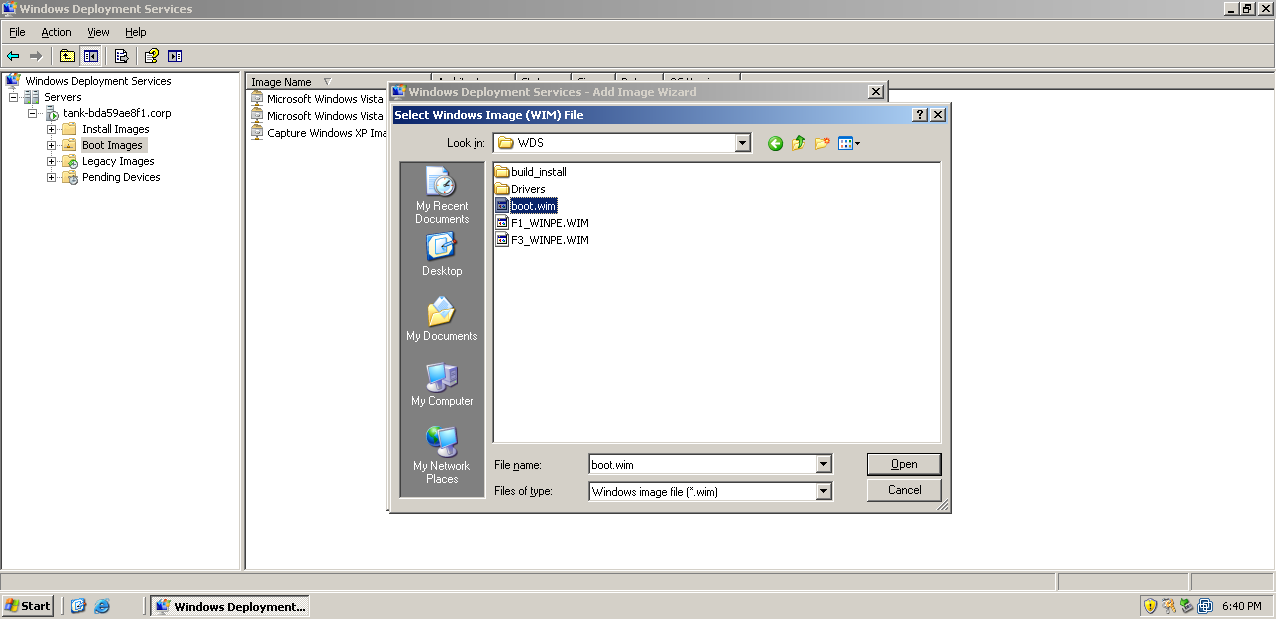The width and height of the screenshot is (1276, 619).
Task: Select the F3_WINPE.WIM file
Action: coord(542,240)
